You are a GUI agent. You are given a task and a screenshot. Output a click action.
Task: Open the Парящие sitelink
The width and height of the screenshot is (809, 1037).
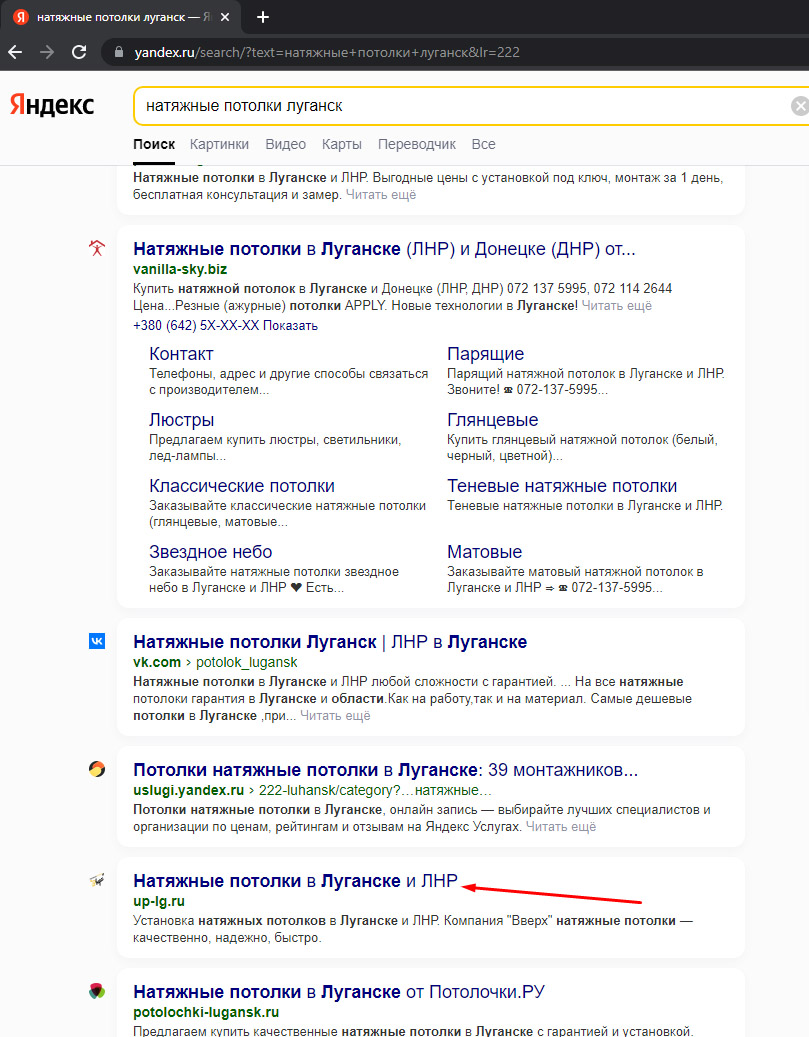pyautogui.click(x=486, y=354)
